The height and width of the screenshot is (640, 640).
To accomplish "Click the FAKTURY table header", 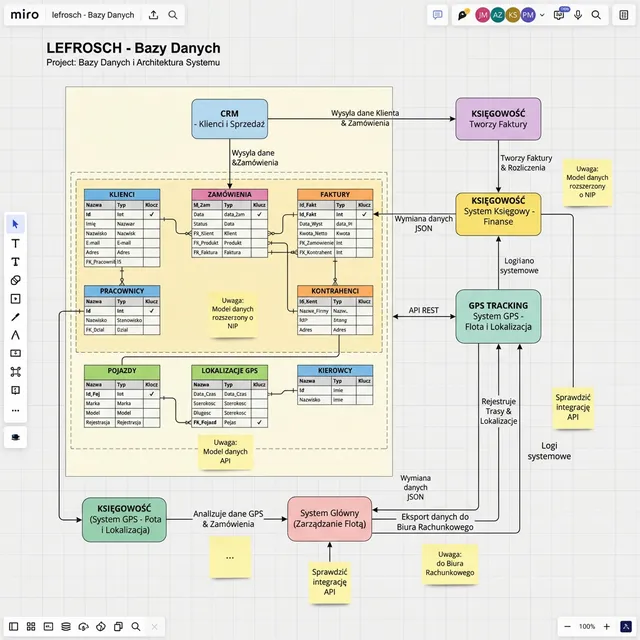I will [335, 194].
